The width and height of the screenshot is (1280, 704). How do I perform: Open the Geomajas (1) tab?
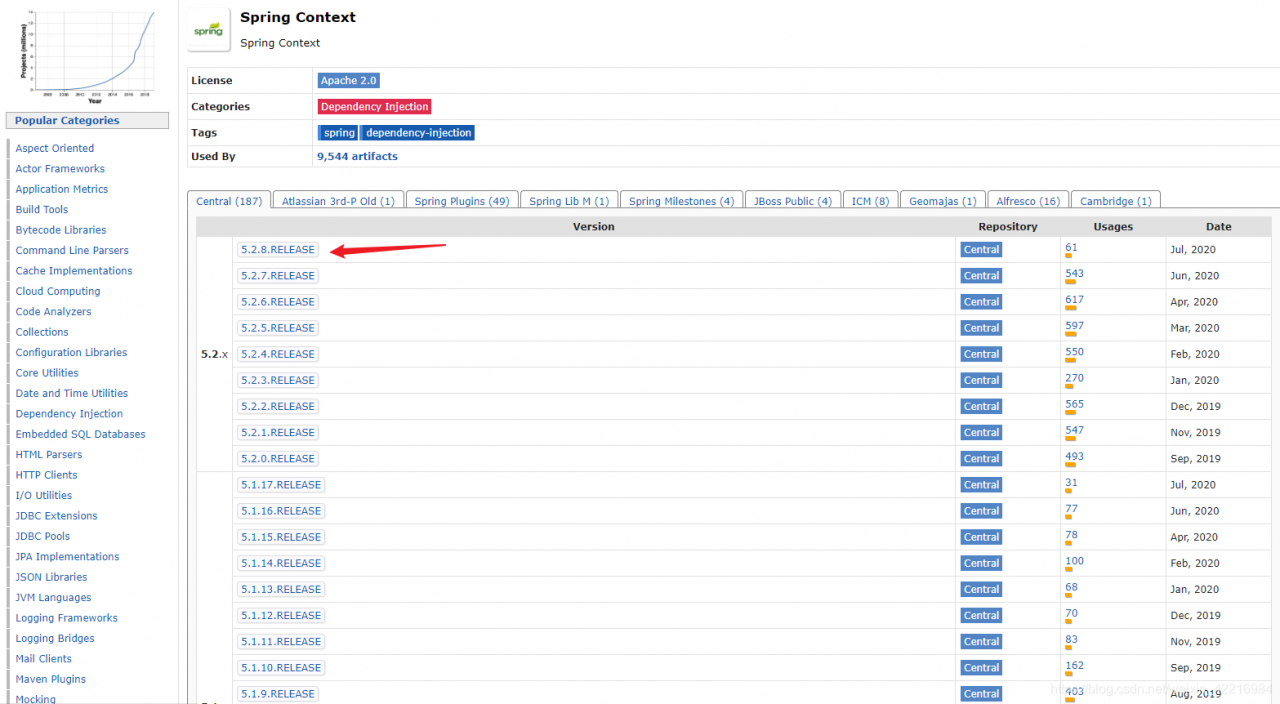click(x=943, y=201)
